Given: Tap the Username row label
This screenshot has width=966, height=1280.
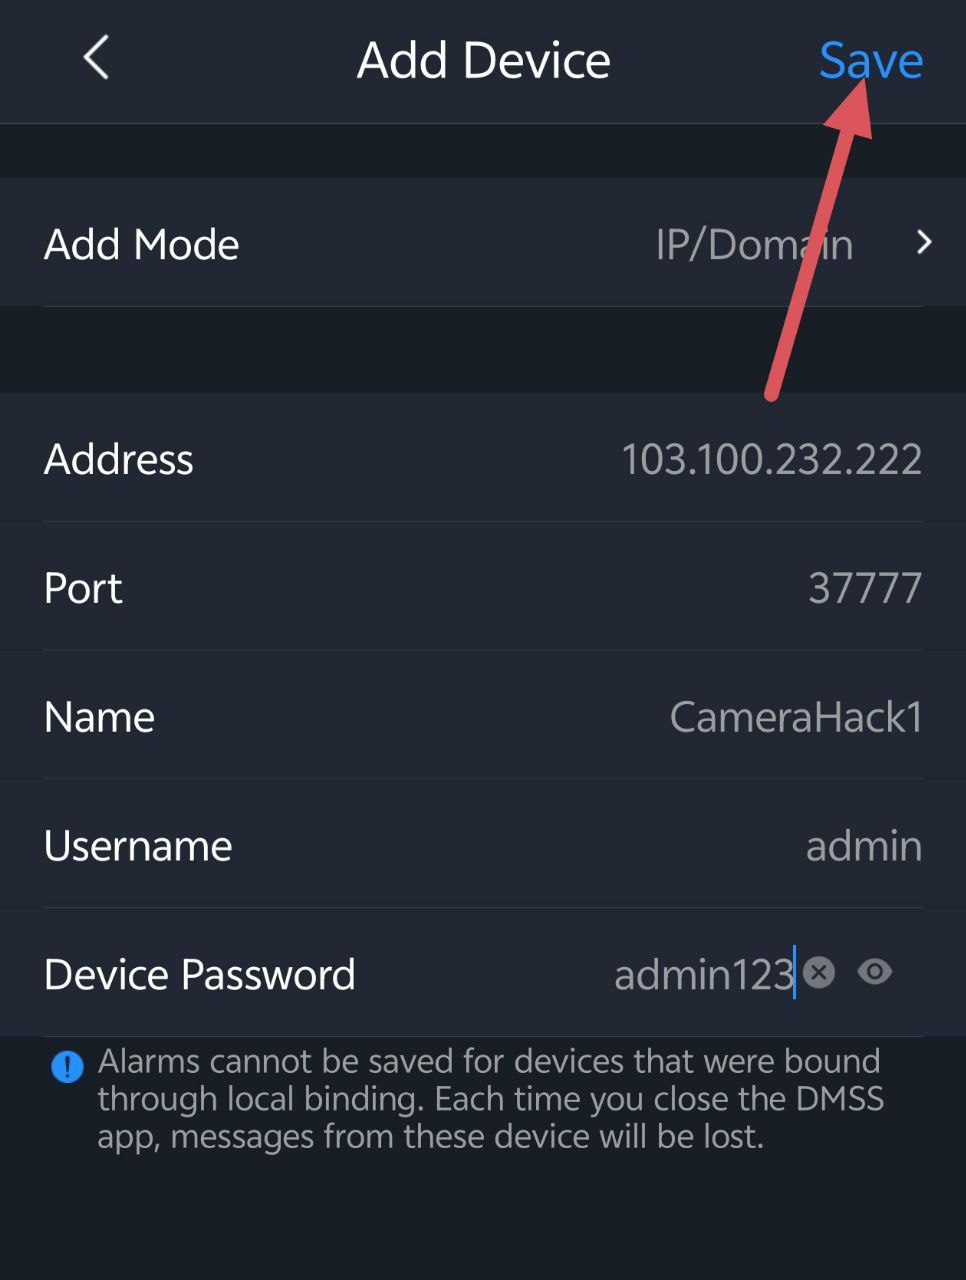Looking at the screenshot, I should coord(138,846).
